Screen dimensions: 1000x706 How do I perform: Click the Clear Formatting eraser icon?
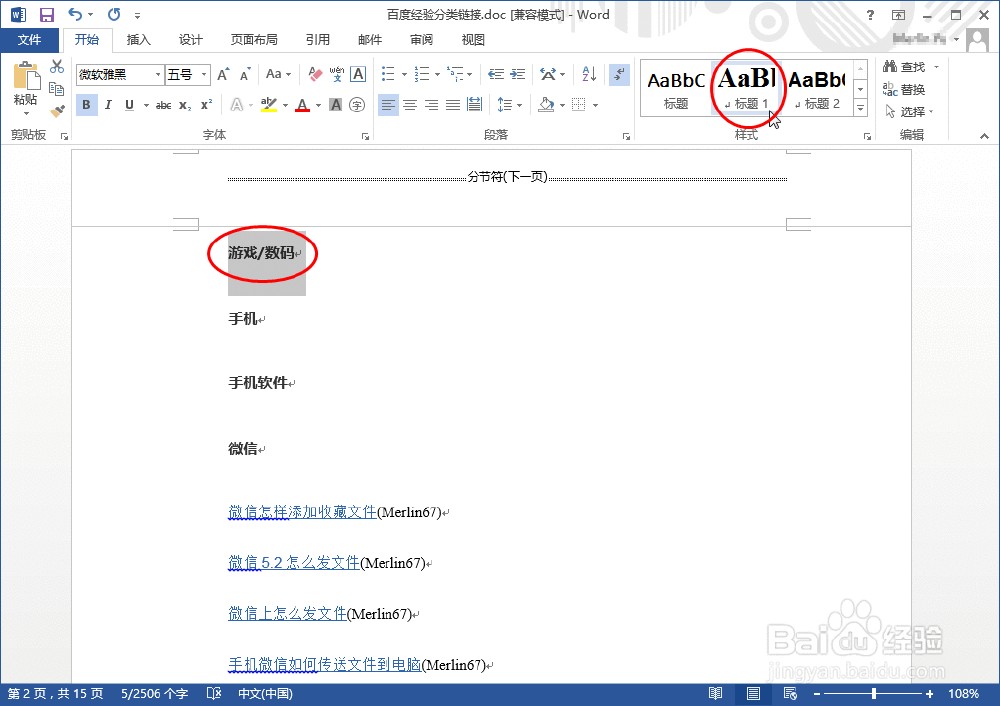point(315,74)
